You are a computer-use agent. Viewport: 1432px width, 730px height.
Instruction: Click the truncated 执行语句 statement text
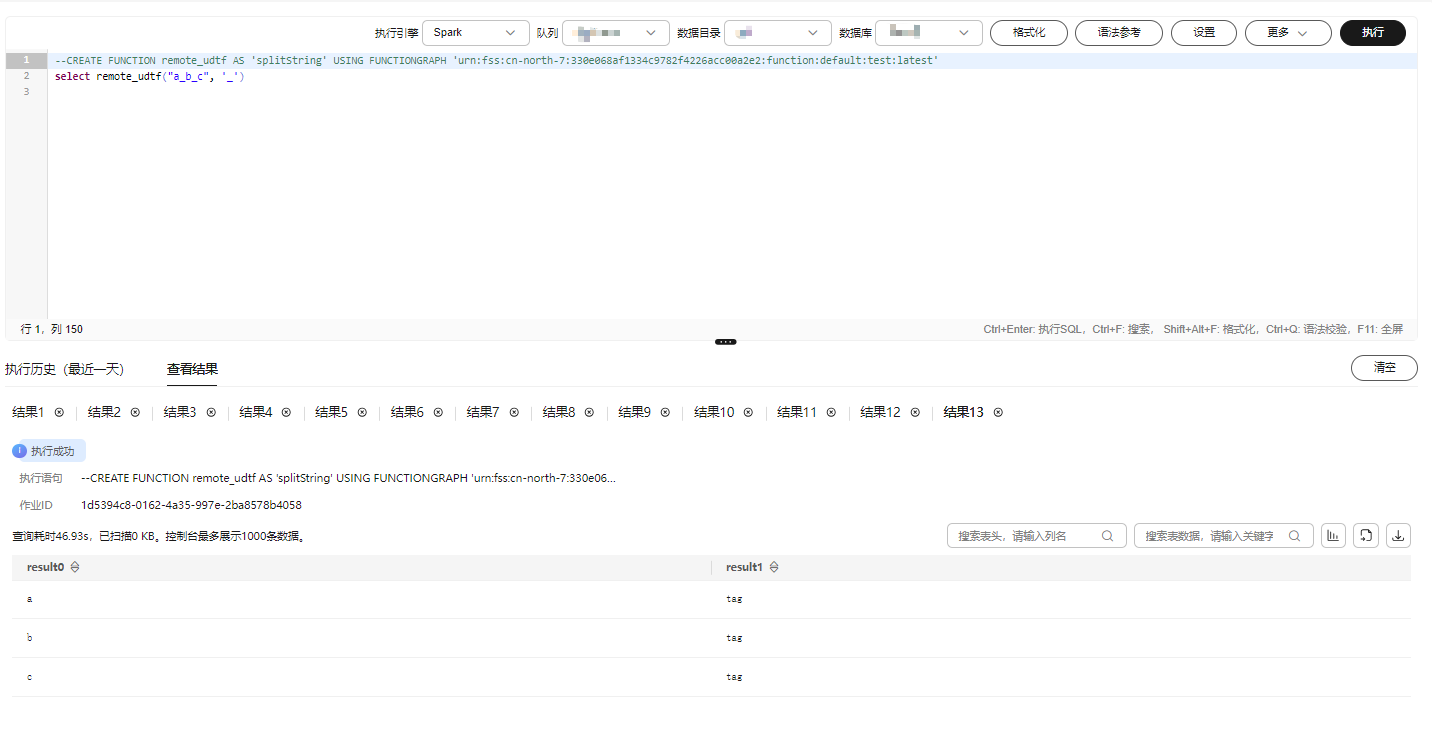click(x=348, y=478)
